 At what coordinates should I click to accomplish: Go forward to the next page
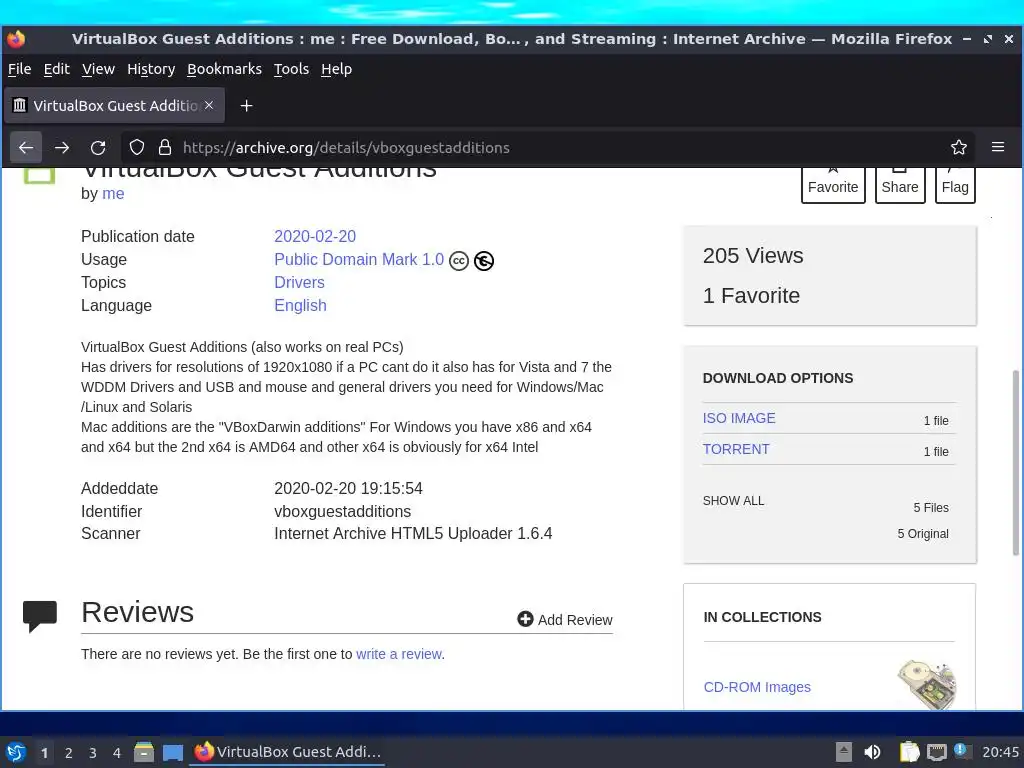click(x=62, y=148)
